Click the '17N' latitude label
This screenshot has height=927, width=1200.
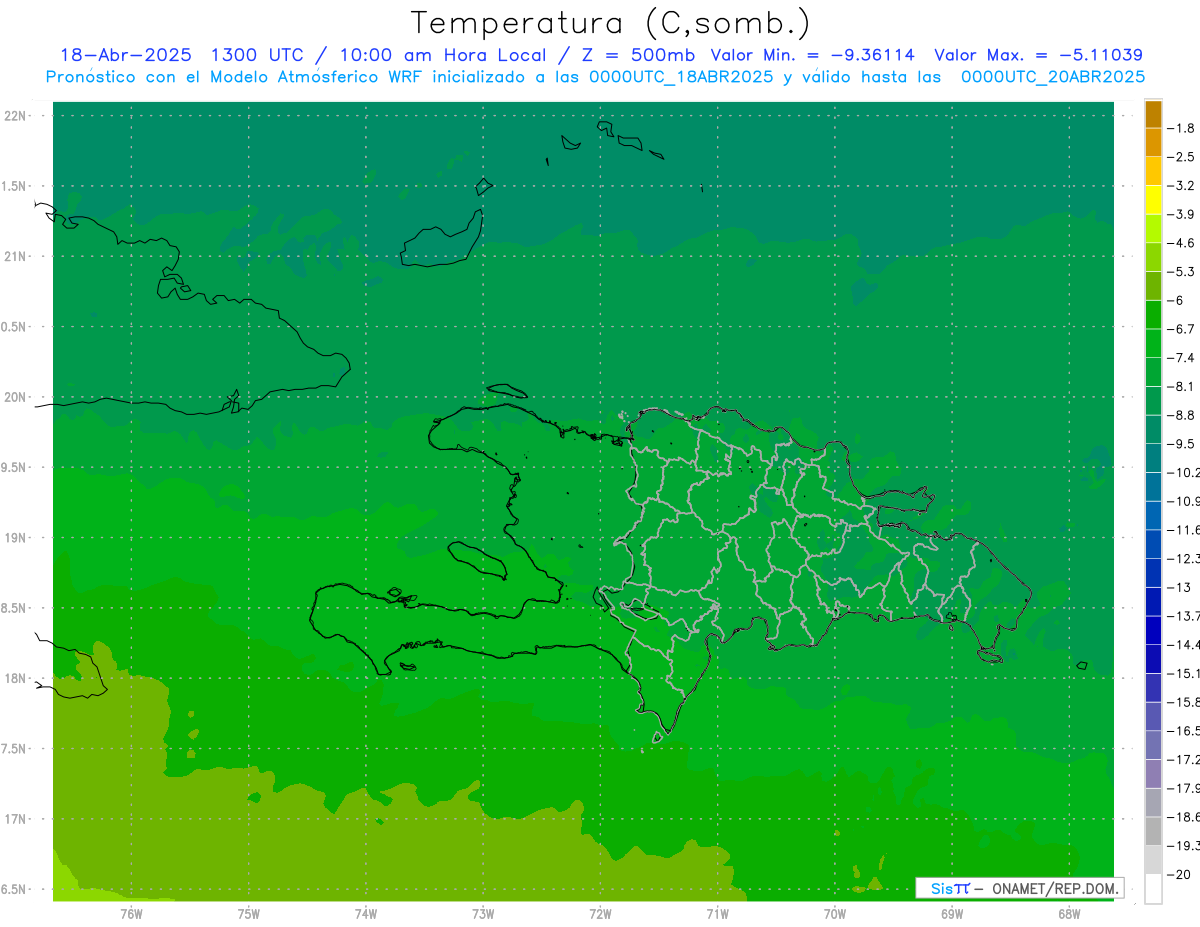tap(16, 819)
